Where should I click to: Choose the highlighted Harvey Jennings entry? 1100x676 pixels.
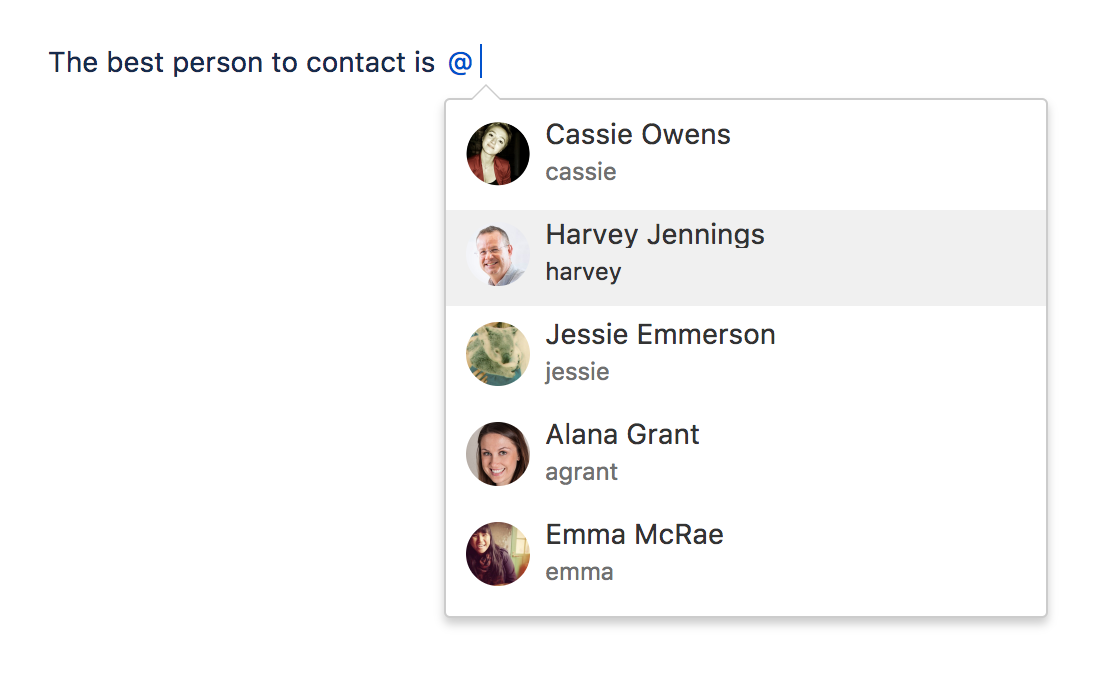pyautogui.click(x=746, y=257)
